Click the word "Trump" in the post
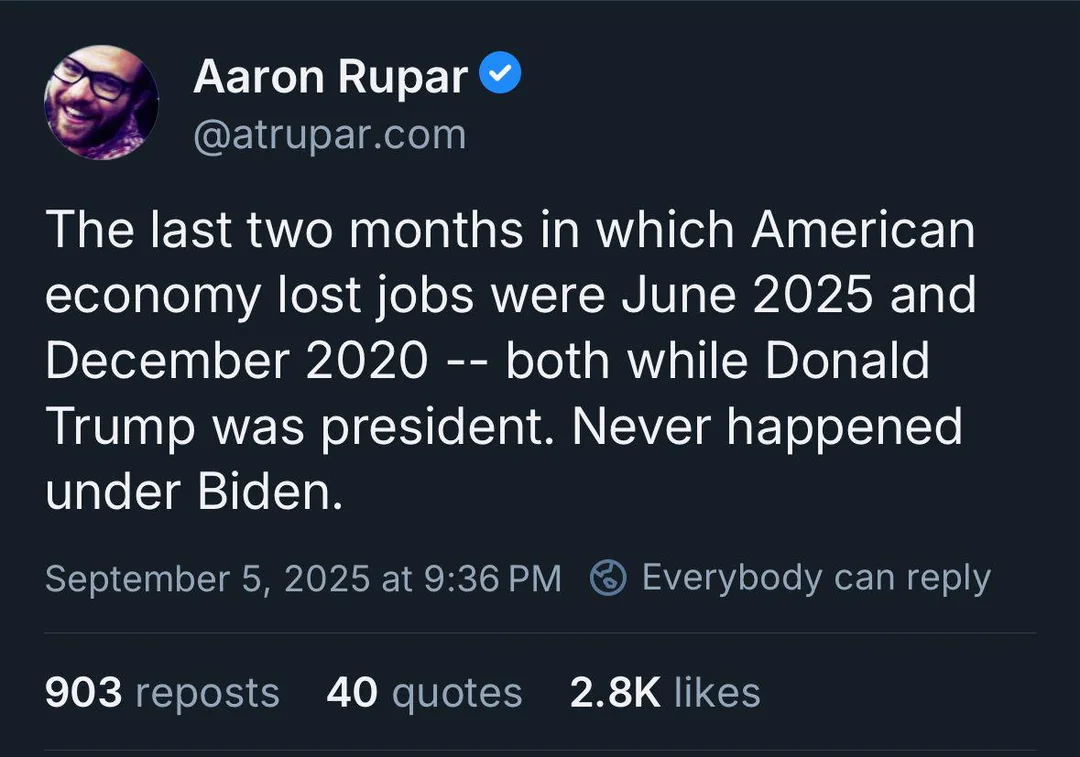This screenshot has width=1080, height=757. [x=120, y=428]
